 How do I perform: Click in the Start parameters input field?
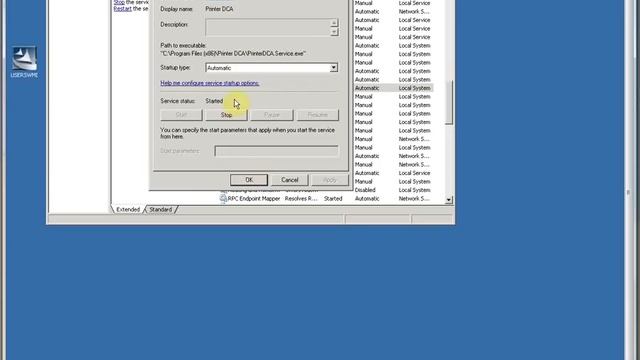tap(276, 151)
